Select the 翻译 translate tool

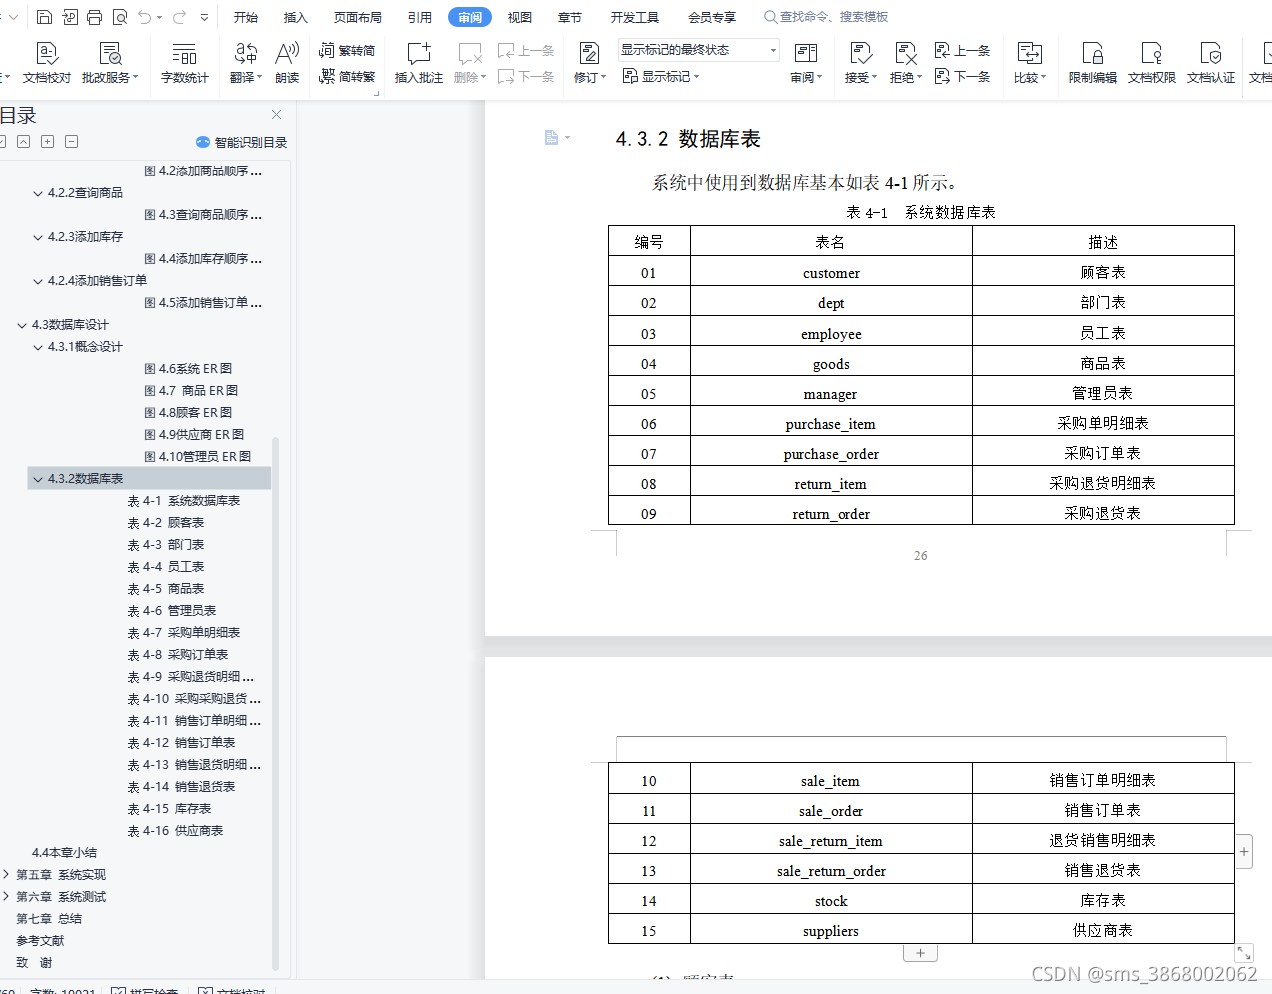pos(243,60)
